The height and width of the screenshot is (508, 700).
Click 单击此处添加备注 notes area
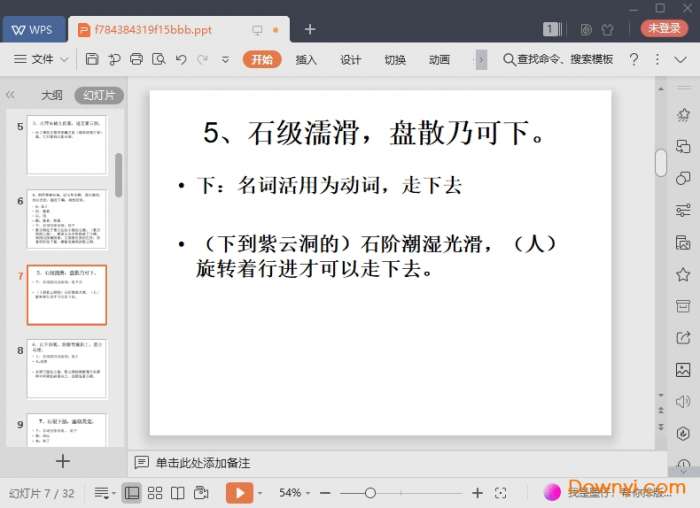(x=203, y=463)
